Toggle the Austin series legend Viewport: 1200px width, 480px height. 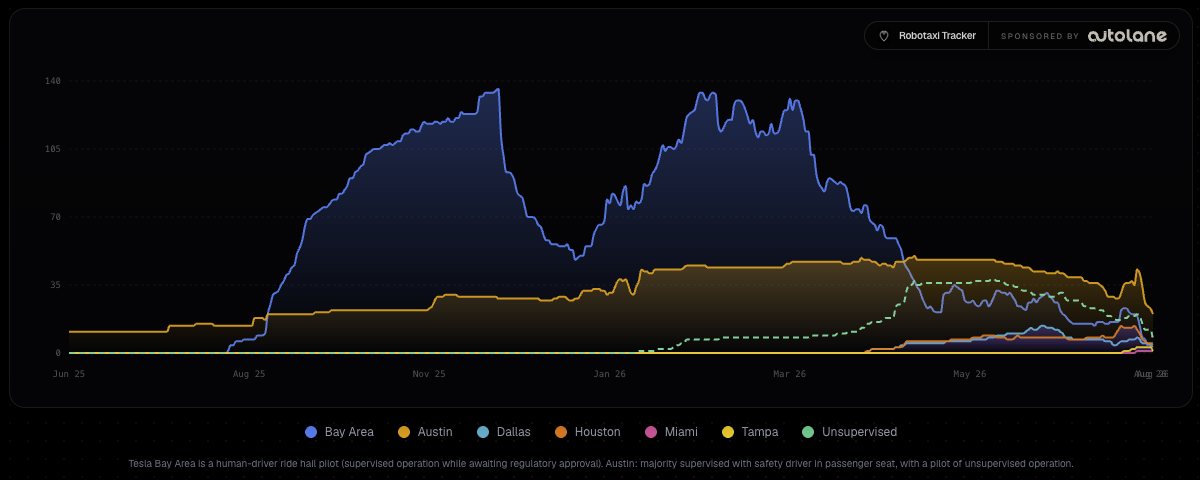coord(425,432)
